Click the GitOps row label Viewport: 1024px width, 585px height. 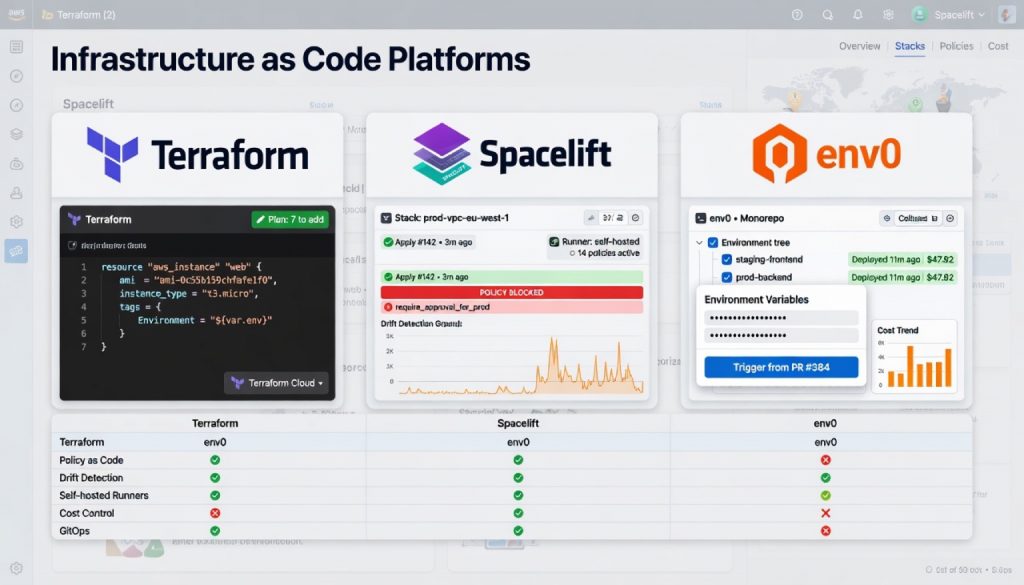74,531
